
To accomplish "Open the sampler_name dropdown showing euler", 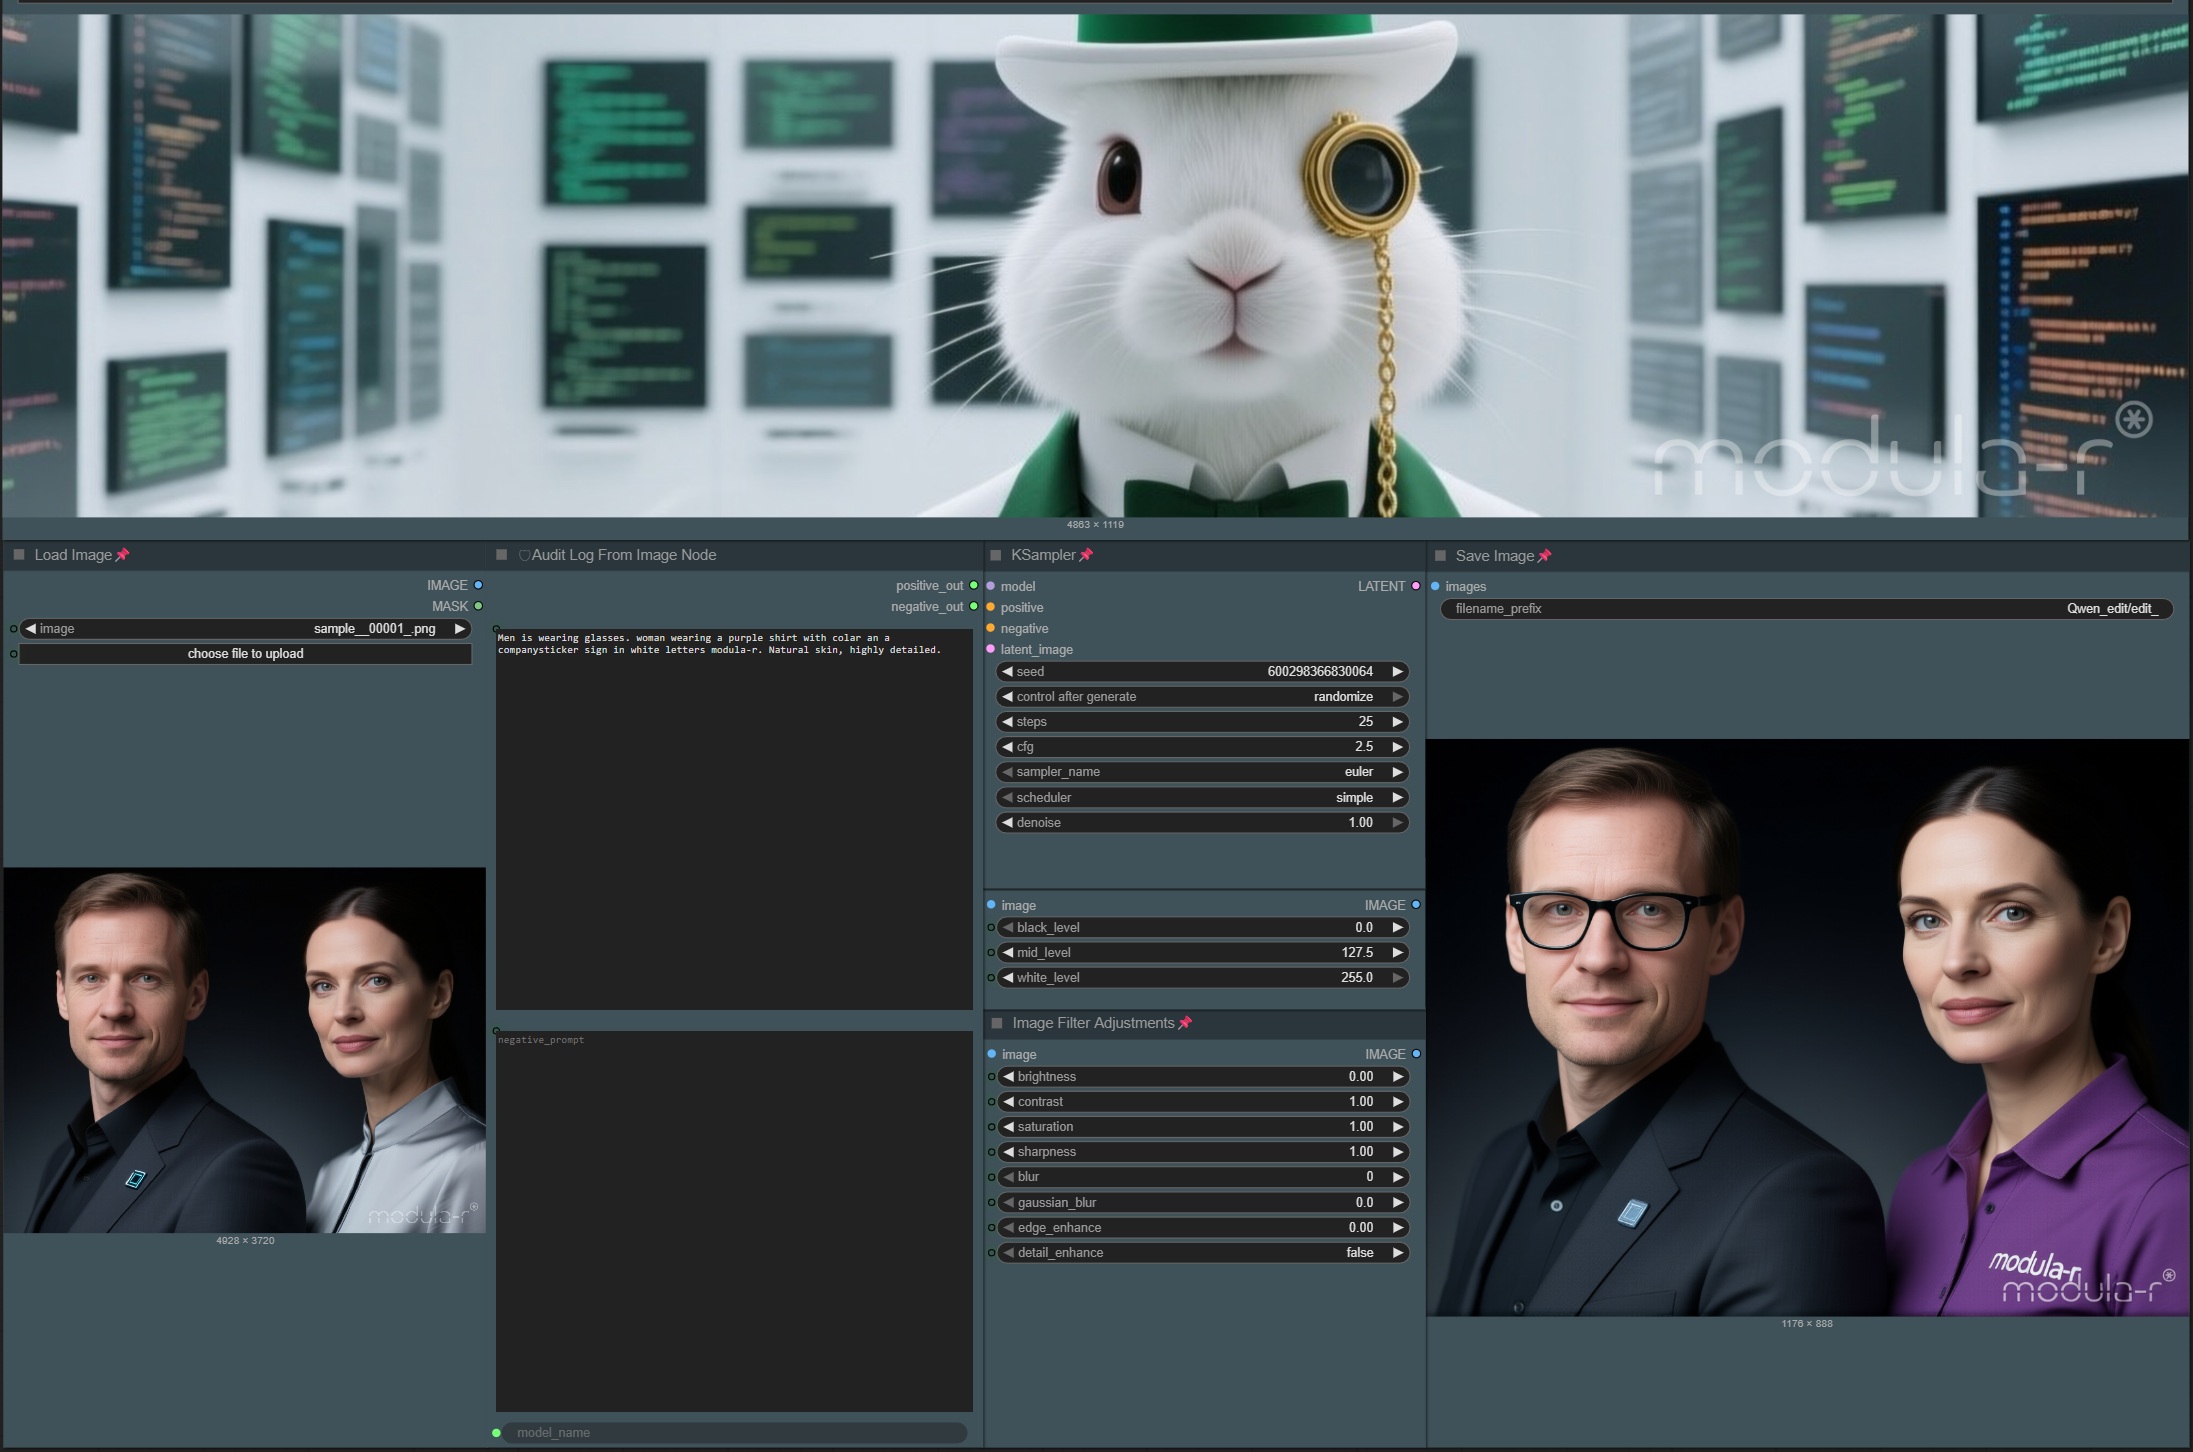I will [x=1200, y=771].
